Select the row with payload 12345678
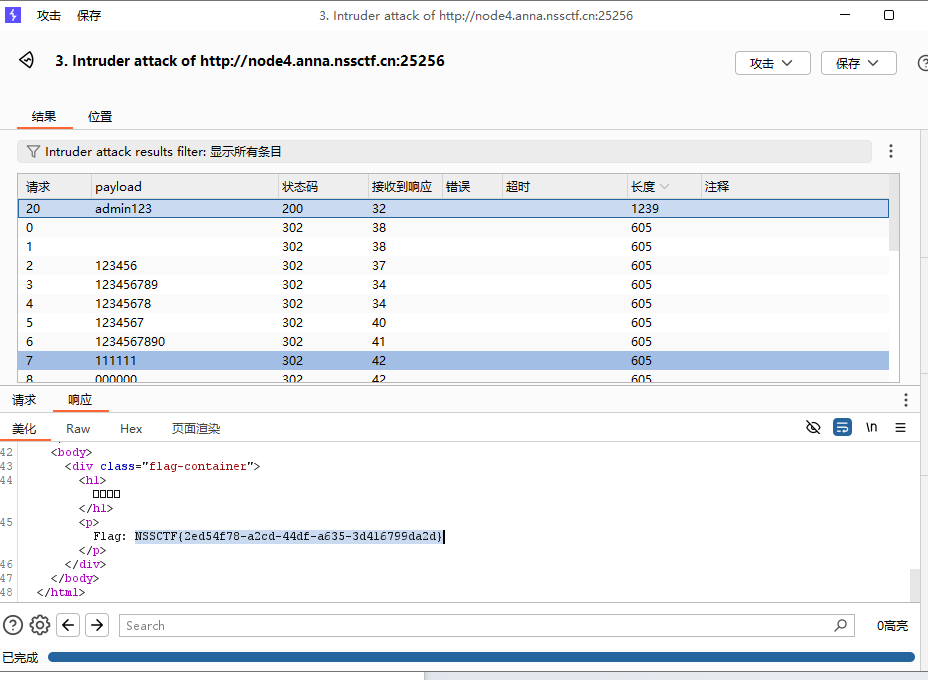Image resolution: width=928 pixels, height=680 pixels. coord(453,304)
